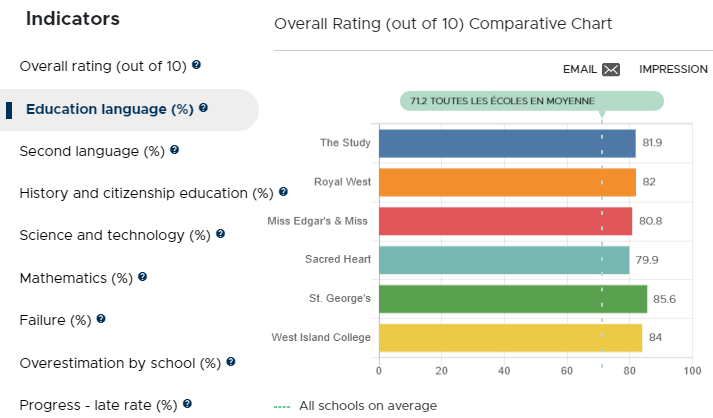Show help for Science and technology
This screenshot has width=713, height=418.
click(220, 234)
